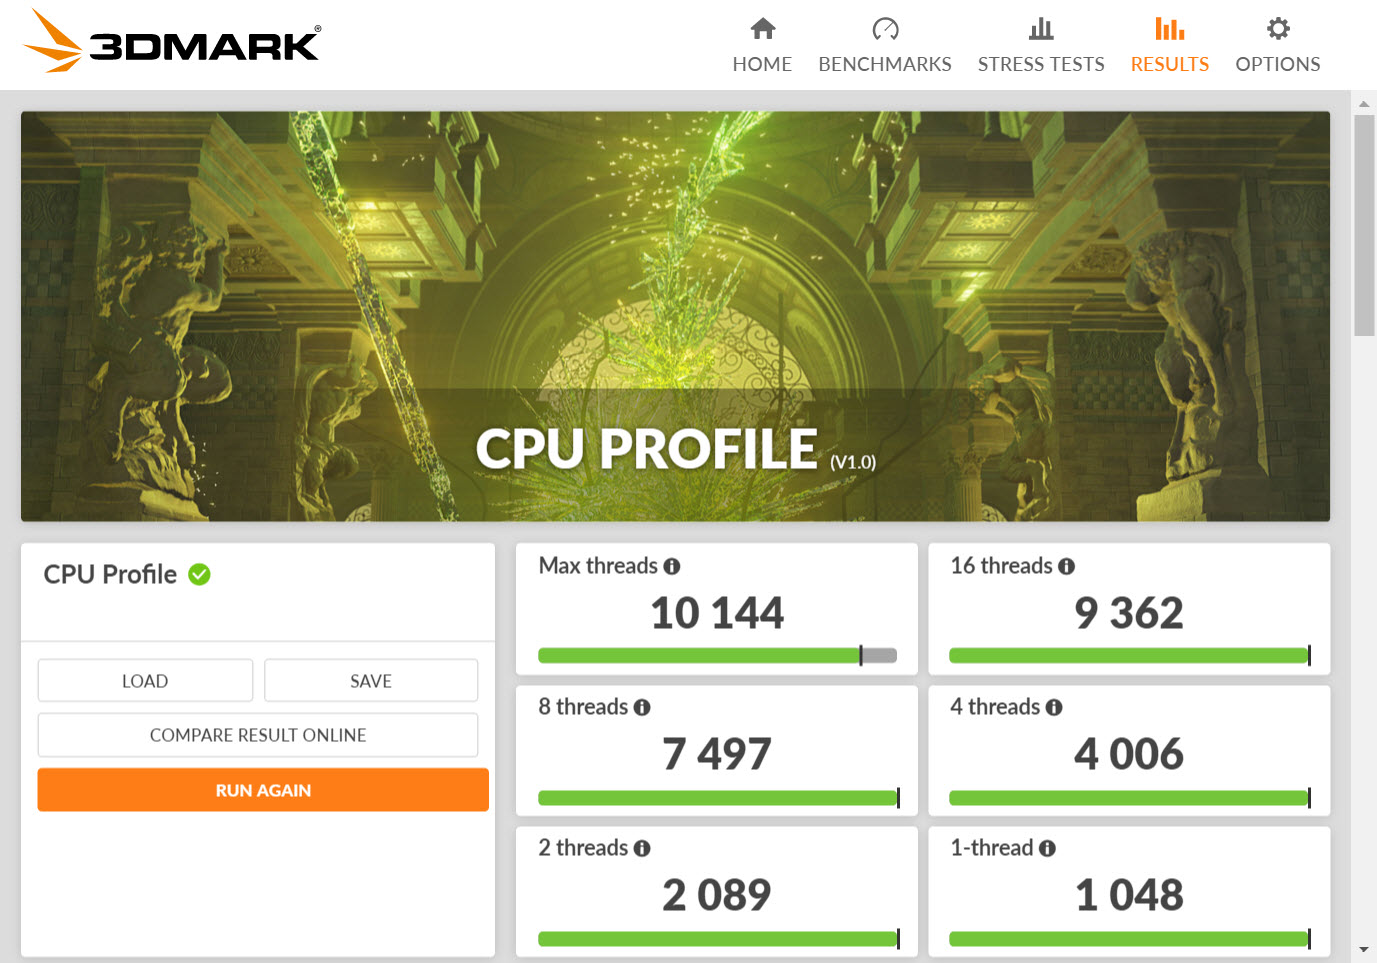Click the 1-thread score 1 048
This screenshot has height=963, width=1377.
click(1129, 895)
